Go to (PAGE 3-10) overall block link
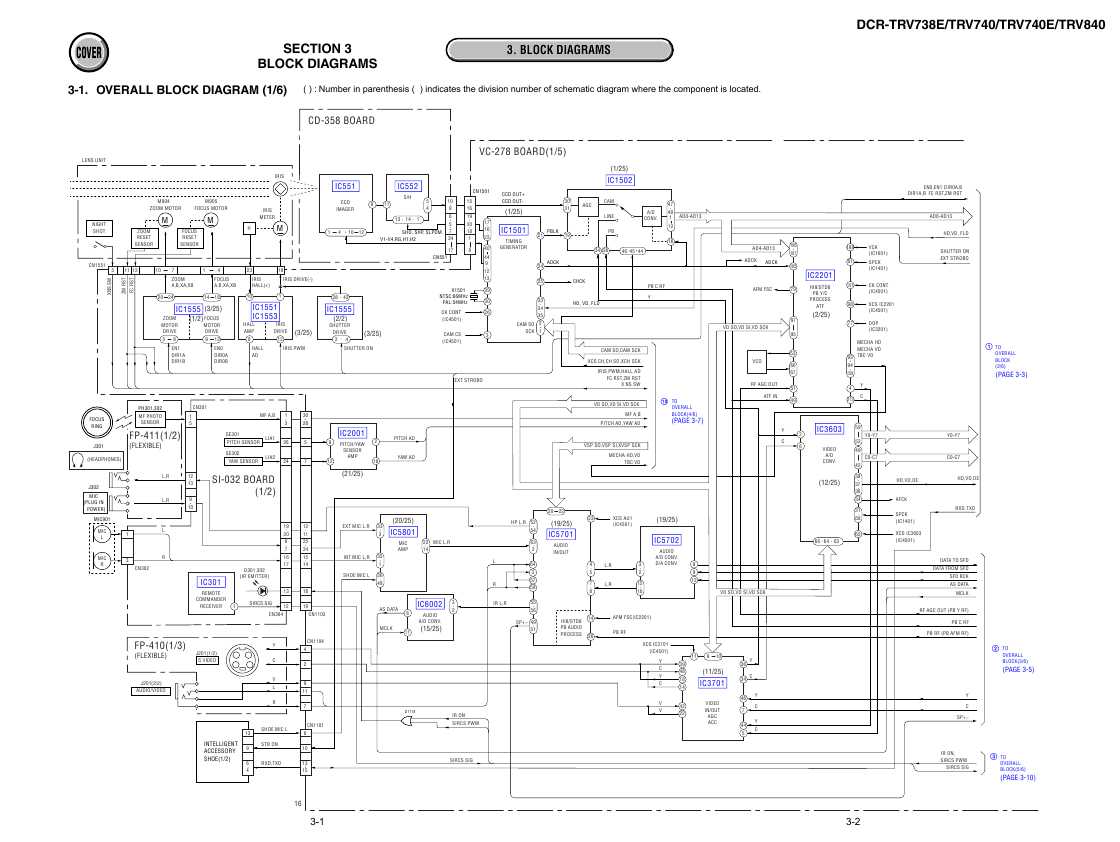The height and width of the screenshot is (842, 1120). (1018, 778)
